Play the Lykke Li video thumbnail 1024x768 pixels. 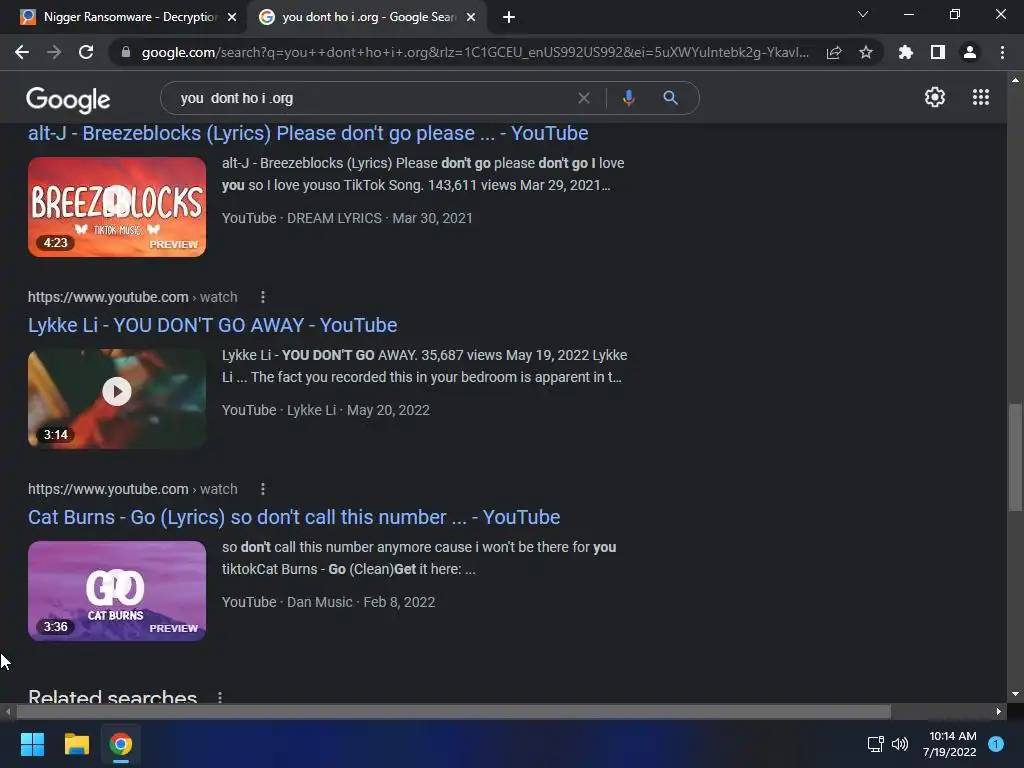117,398
